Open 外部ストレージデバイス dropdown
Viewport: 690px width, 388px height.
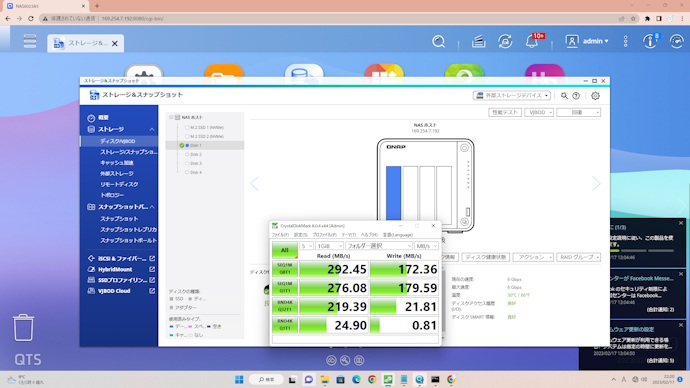pyautogui.click(x=512, y=95)
